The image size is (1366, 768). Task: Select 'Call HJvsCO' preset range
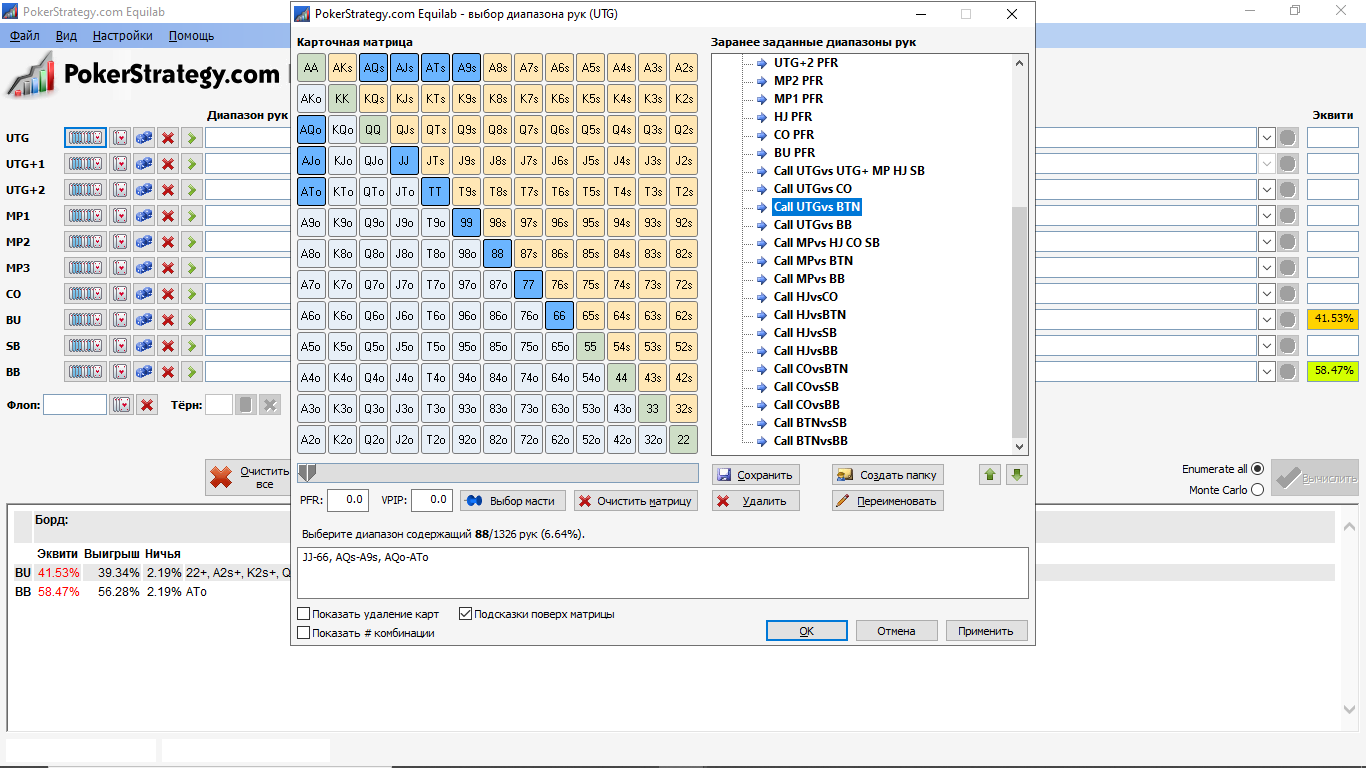806,297
